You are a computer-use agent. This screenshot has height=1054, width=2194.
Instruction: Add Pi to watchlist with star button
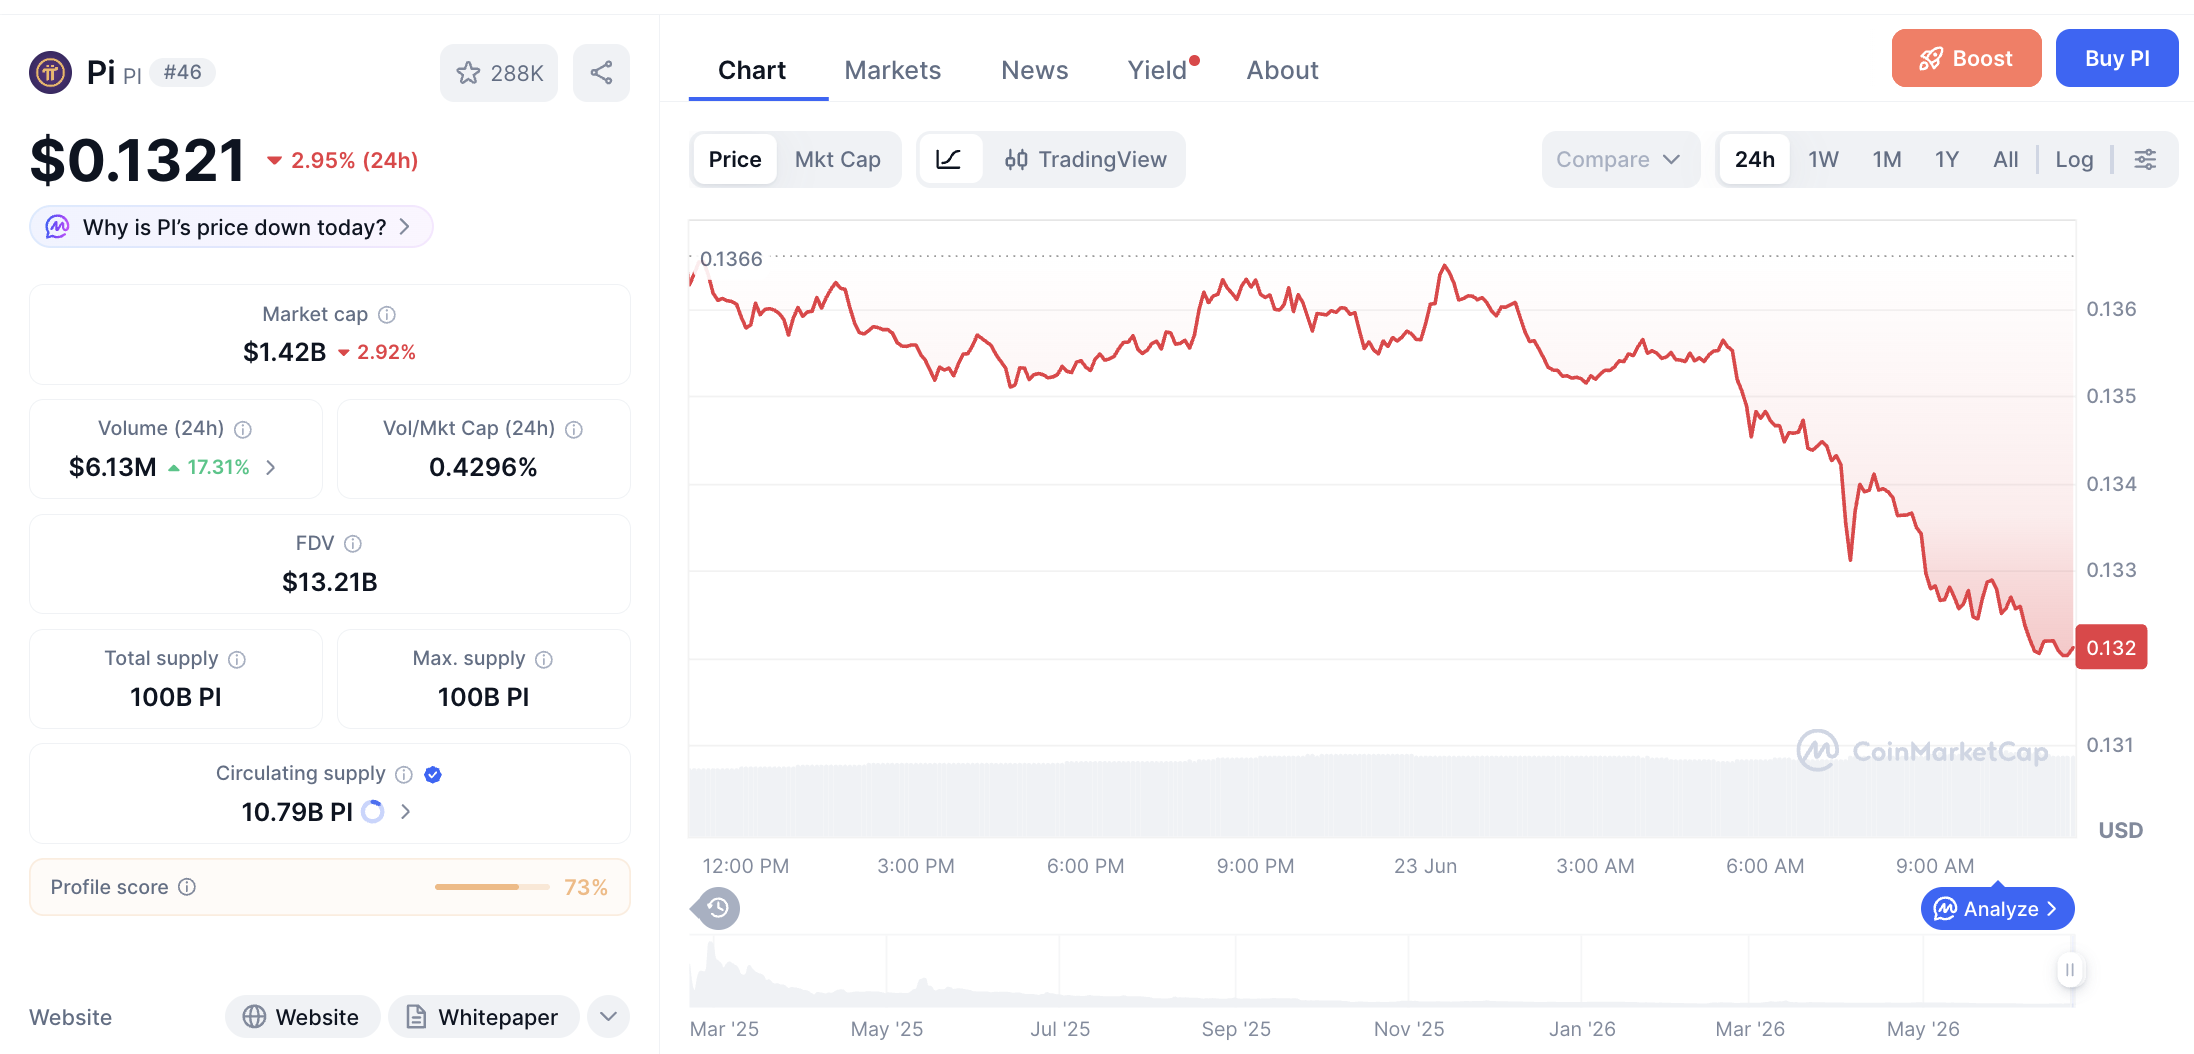point(499,73)
